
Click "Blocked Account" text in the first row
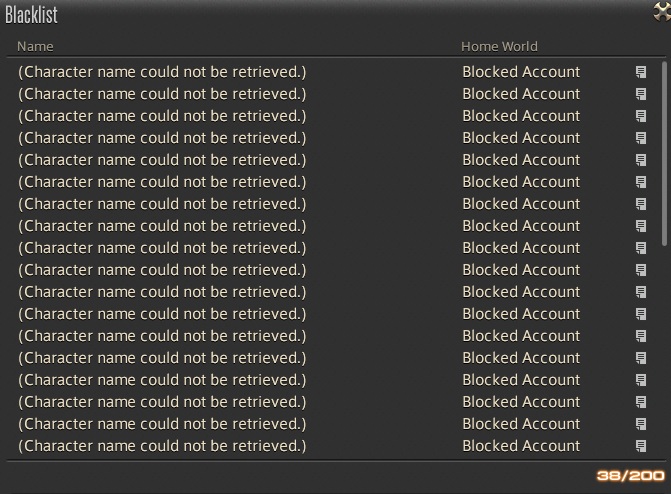coord(521,72)
